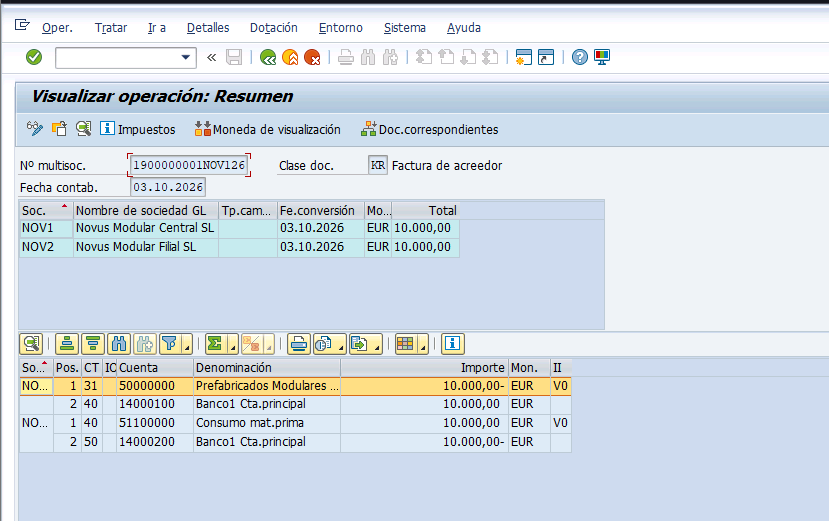Click the KR document class field

[378, 165]
